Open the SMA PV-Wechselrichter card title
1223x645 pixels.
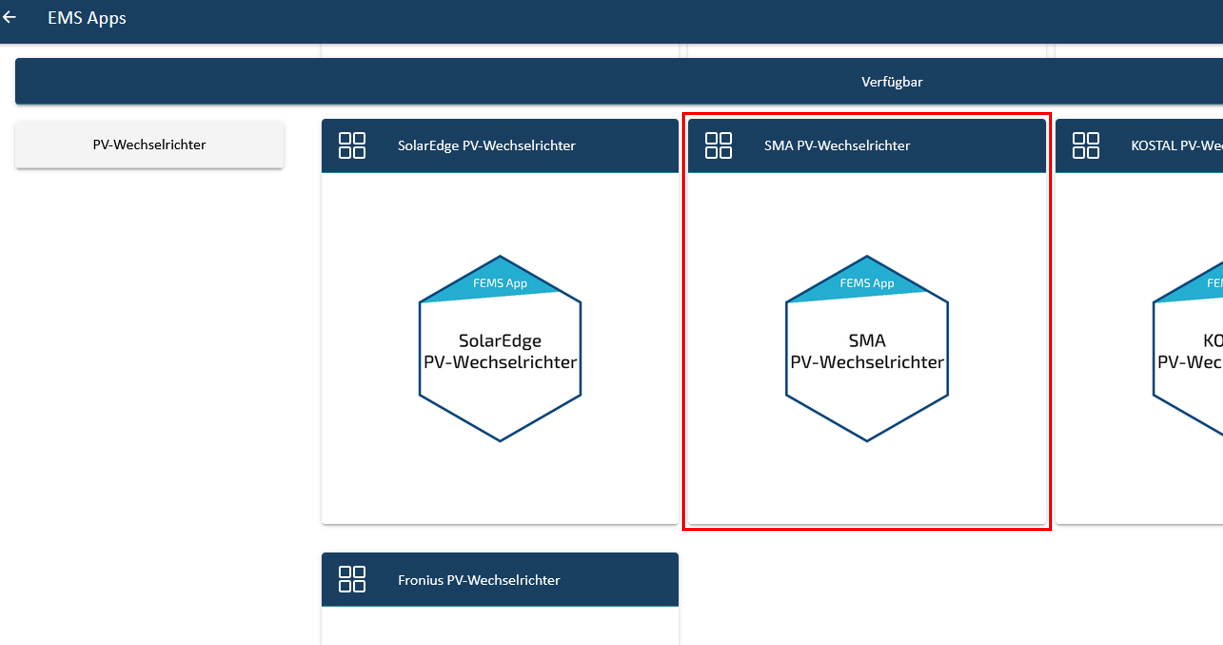tap(837, 145)
